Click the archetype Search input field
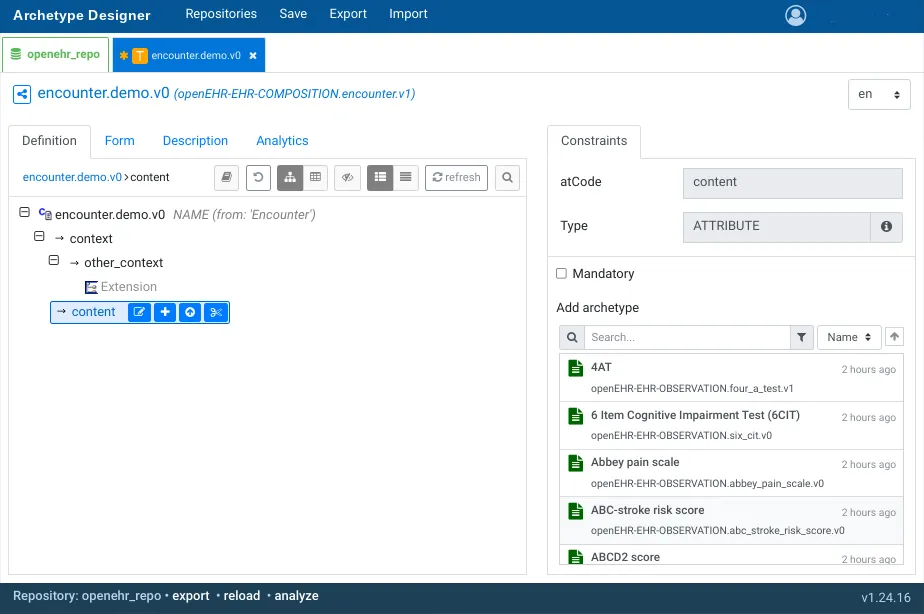This screenshot has height=614, width=924. click(686, 338)
